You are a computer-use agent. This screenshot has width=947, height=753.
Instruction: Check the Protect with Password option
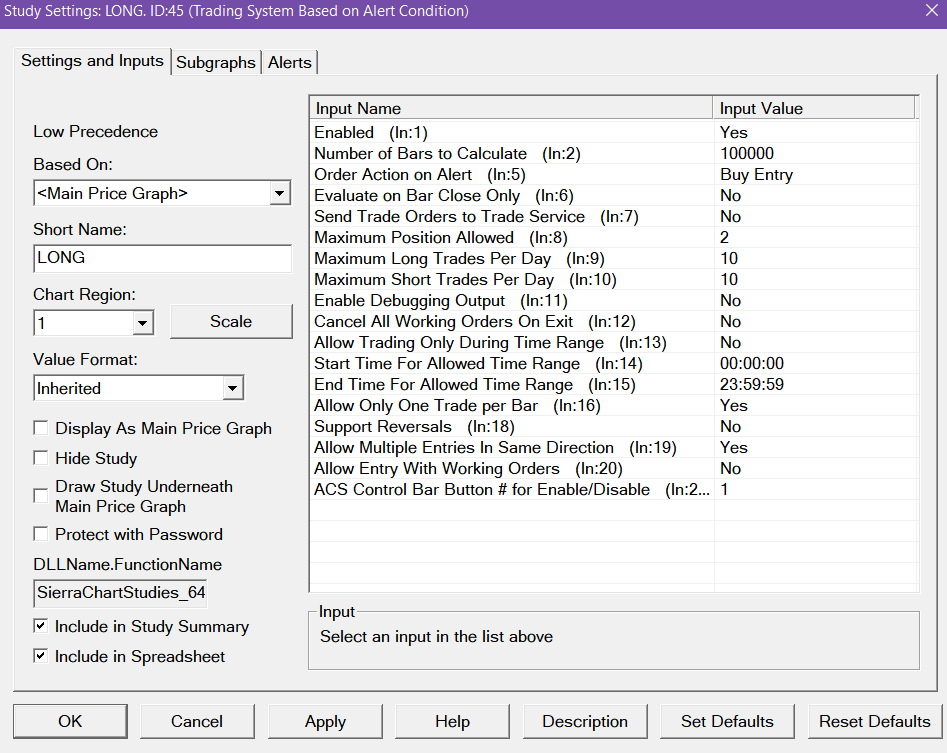[x=41, y=534]
